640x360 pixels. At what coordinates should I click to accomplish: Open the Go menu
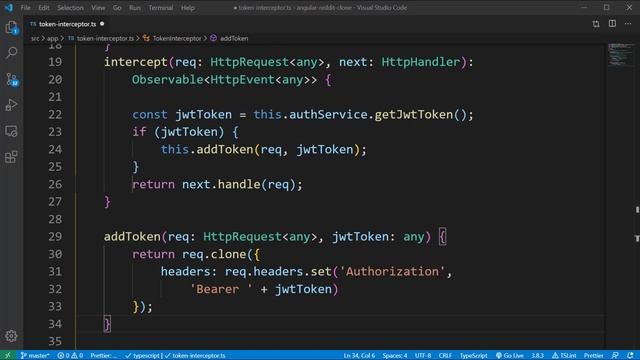pos(117,8)
